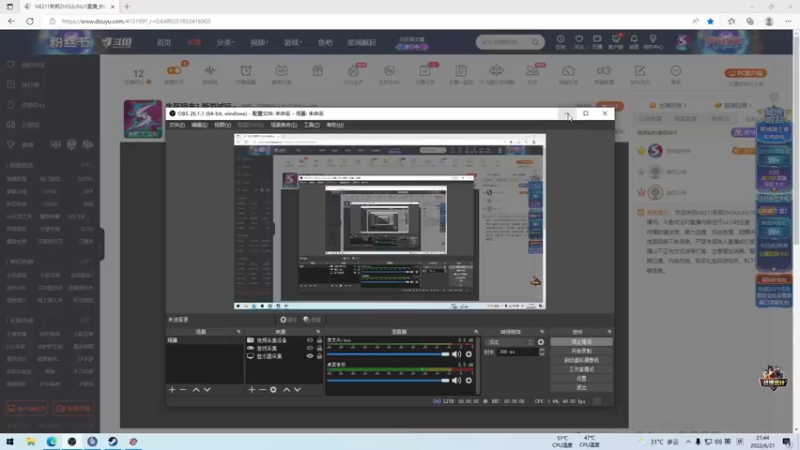
Task: Move source up with arrow in OBS sources toolbar
Action: [x=286, y=389]
